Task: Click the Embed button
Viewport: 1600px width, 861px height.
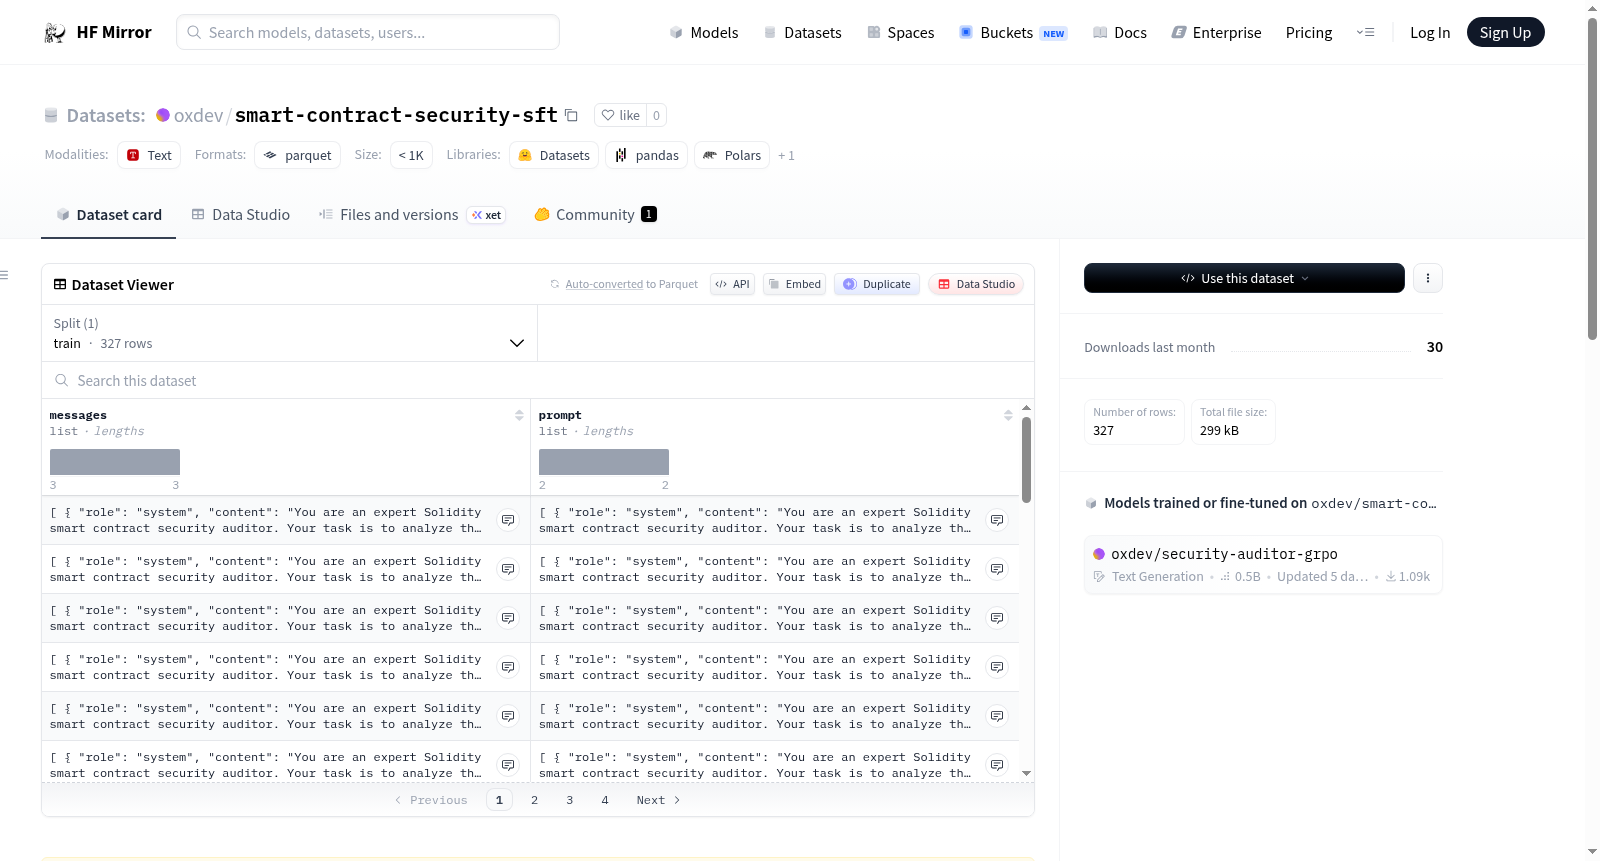Action: (x=795, y=284)
